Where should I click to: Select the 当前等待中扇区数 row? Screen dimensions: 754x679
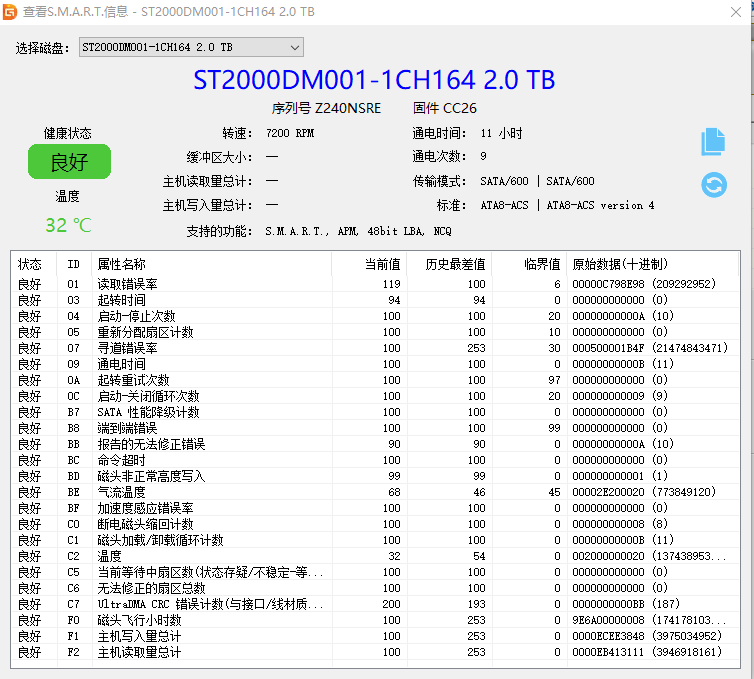coord(375,572)
